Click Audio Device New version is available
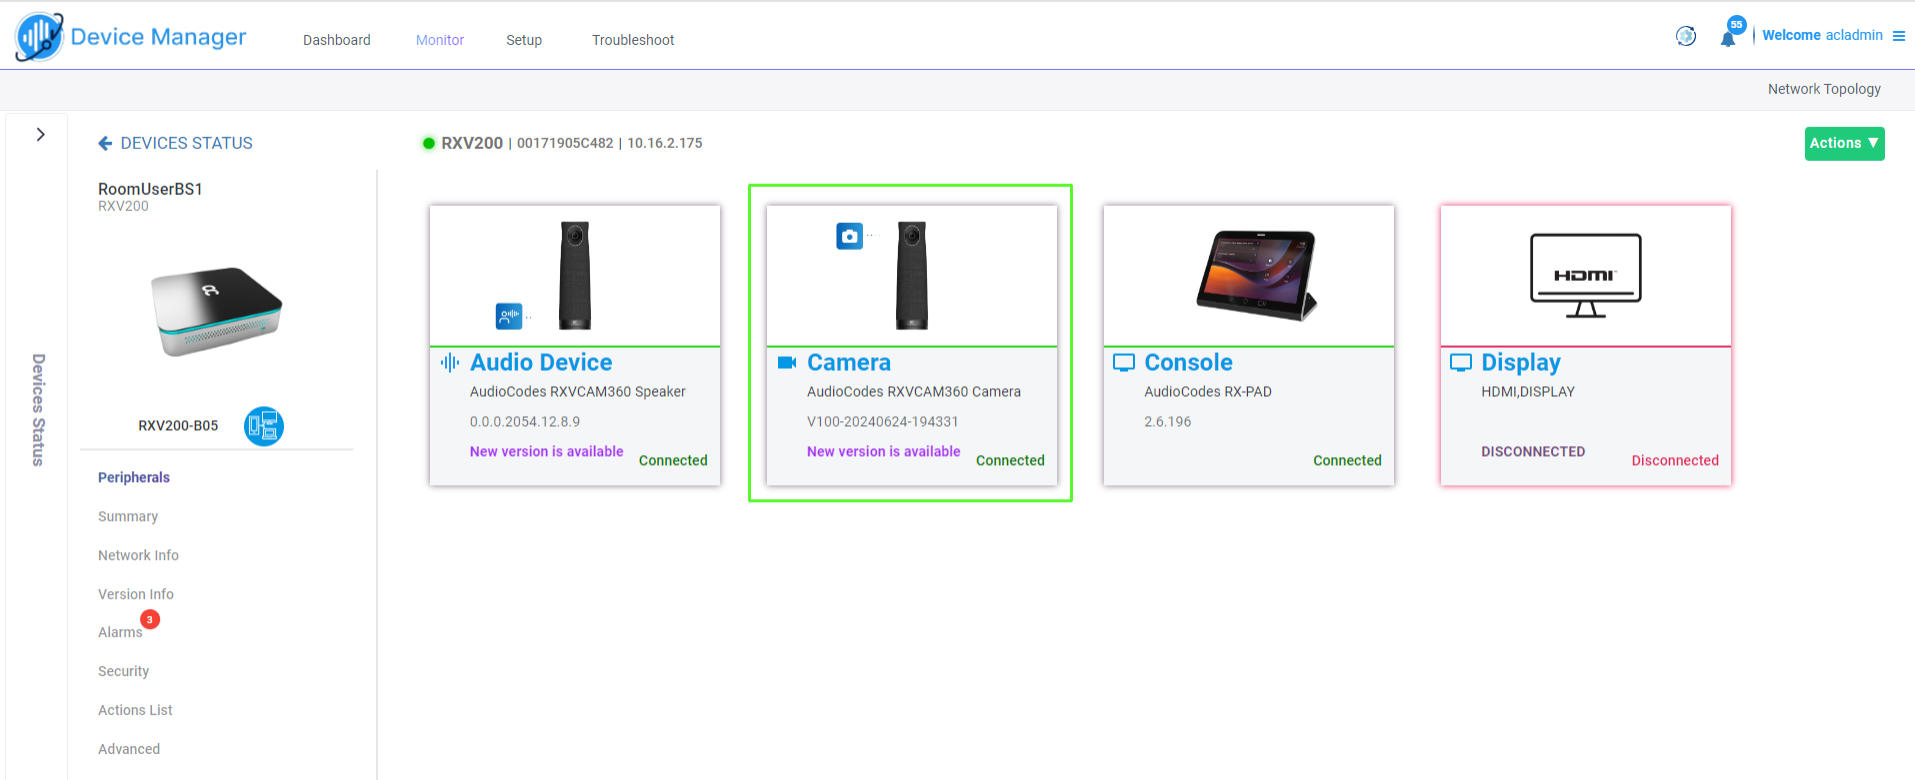1915x780 pixels. click(x=546, y=451)
